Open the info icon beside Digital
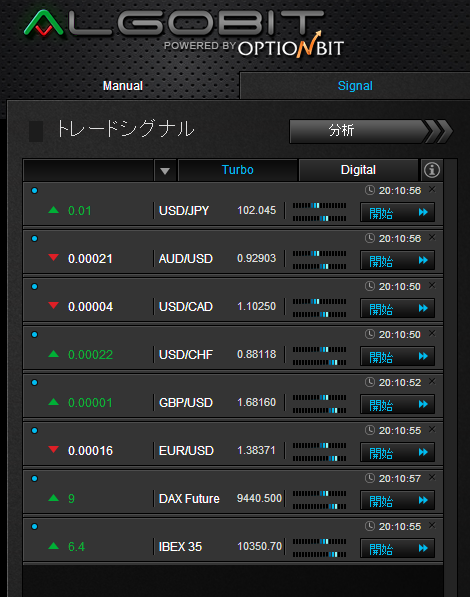 [x=432, y=170]
